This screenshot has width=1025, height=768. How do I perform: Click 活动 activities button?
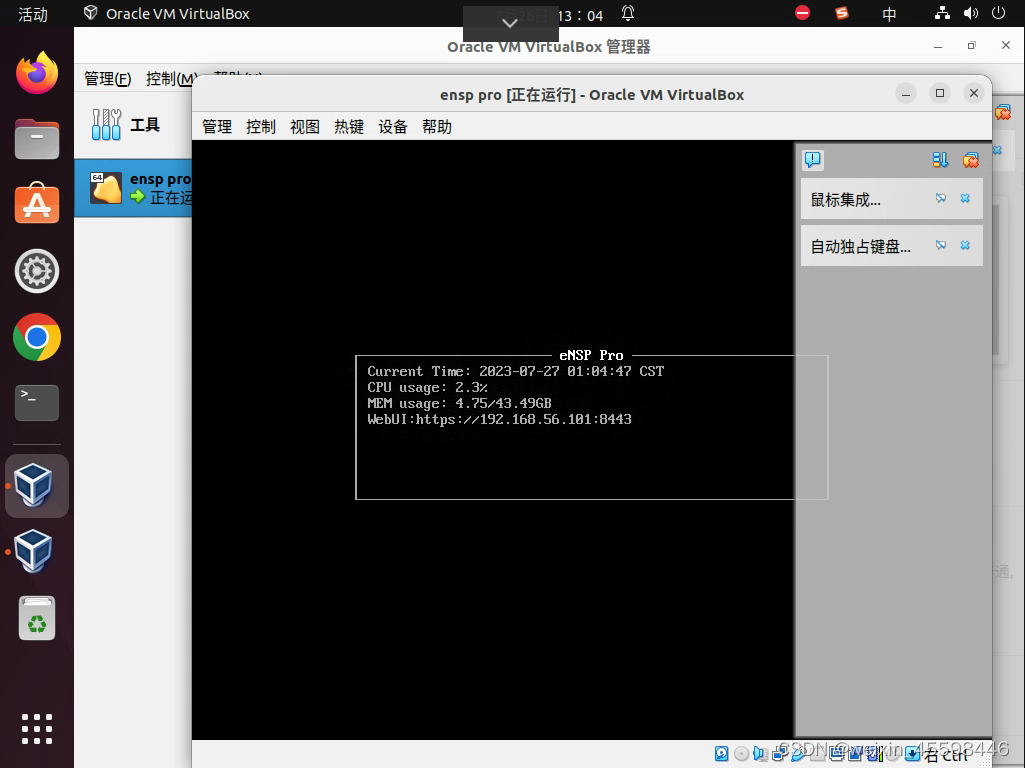pyautogui.click(x=33, y=14)
